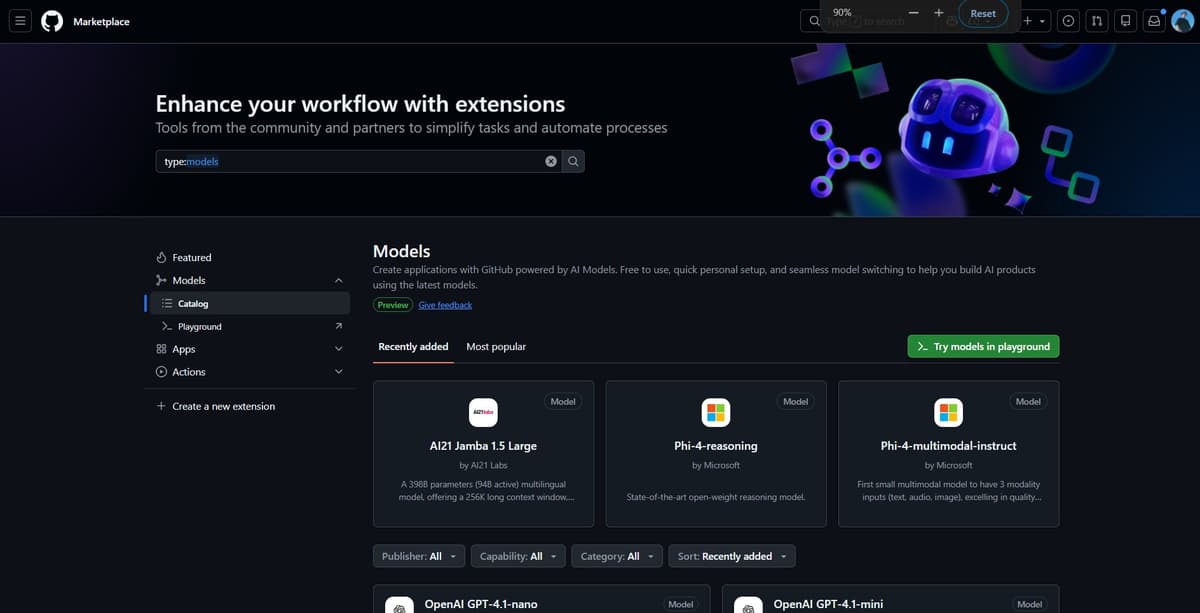Open the notifications inbox icon
This screenshot has width=1200, height=613.
pos(1154,21)
